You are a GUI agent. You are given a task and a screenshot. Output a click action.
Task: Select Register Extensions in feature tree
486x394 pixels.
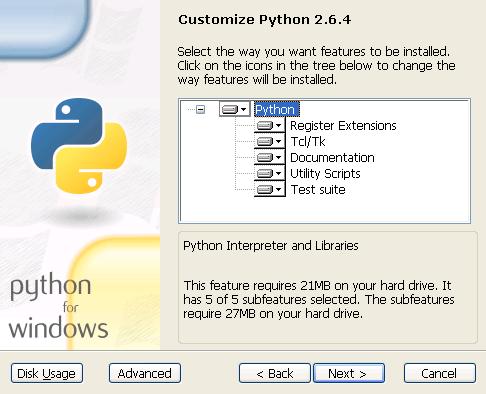(x=343, y=126)
